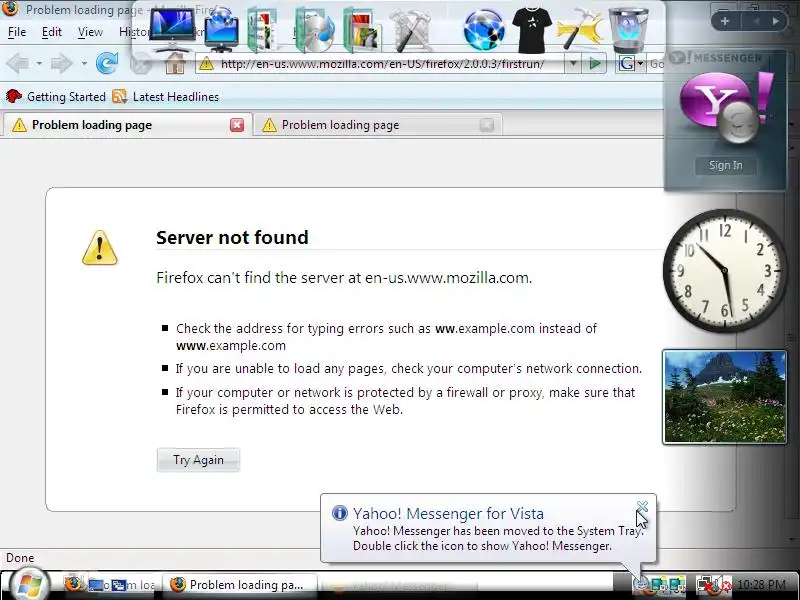800x600 pixels.
Task: Open the Google search engine selector icon
Action: pos(631,64)
